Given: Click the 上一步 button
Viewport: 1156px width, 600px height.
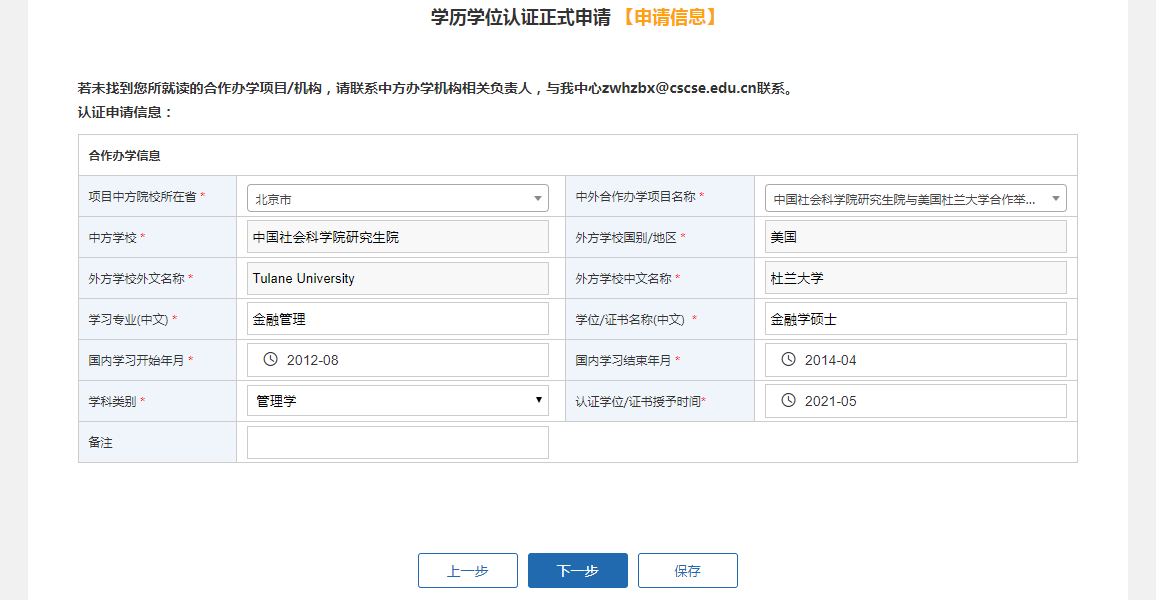Looking at the screenshot, I should tap(467, 571).
